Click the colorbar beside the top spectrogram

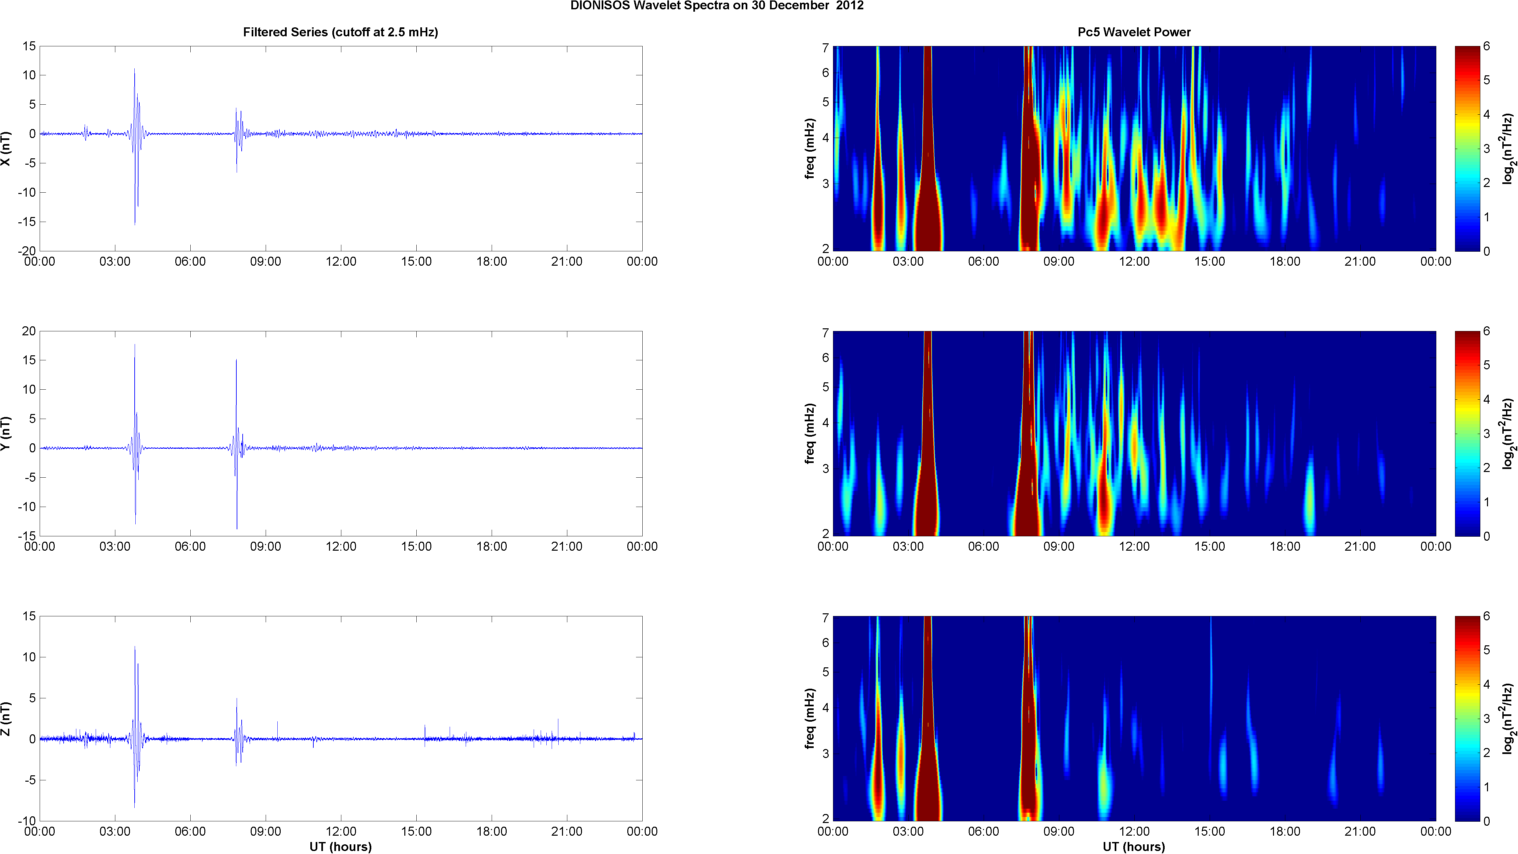[1467, 148]
